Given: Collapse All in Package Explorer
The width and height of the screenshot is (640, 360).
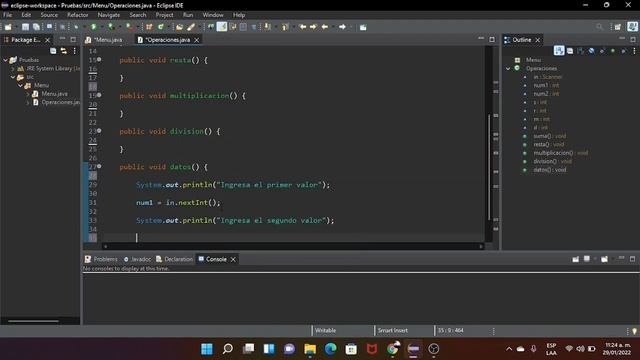Looking at the screenshot, I should 53,51.
